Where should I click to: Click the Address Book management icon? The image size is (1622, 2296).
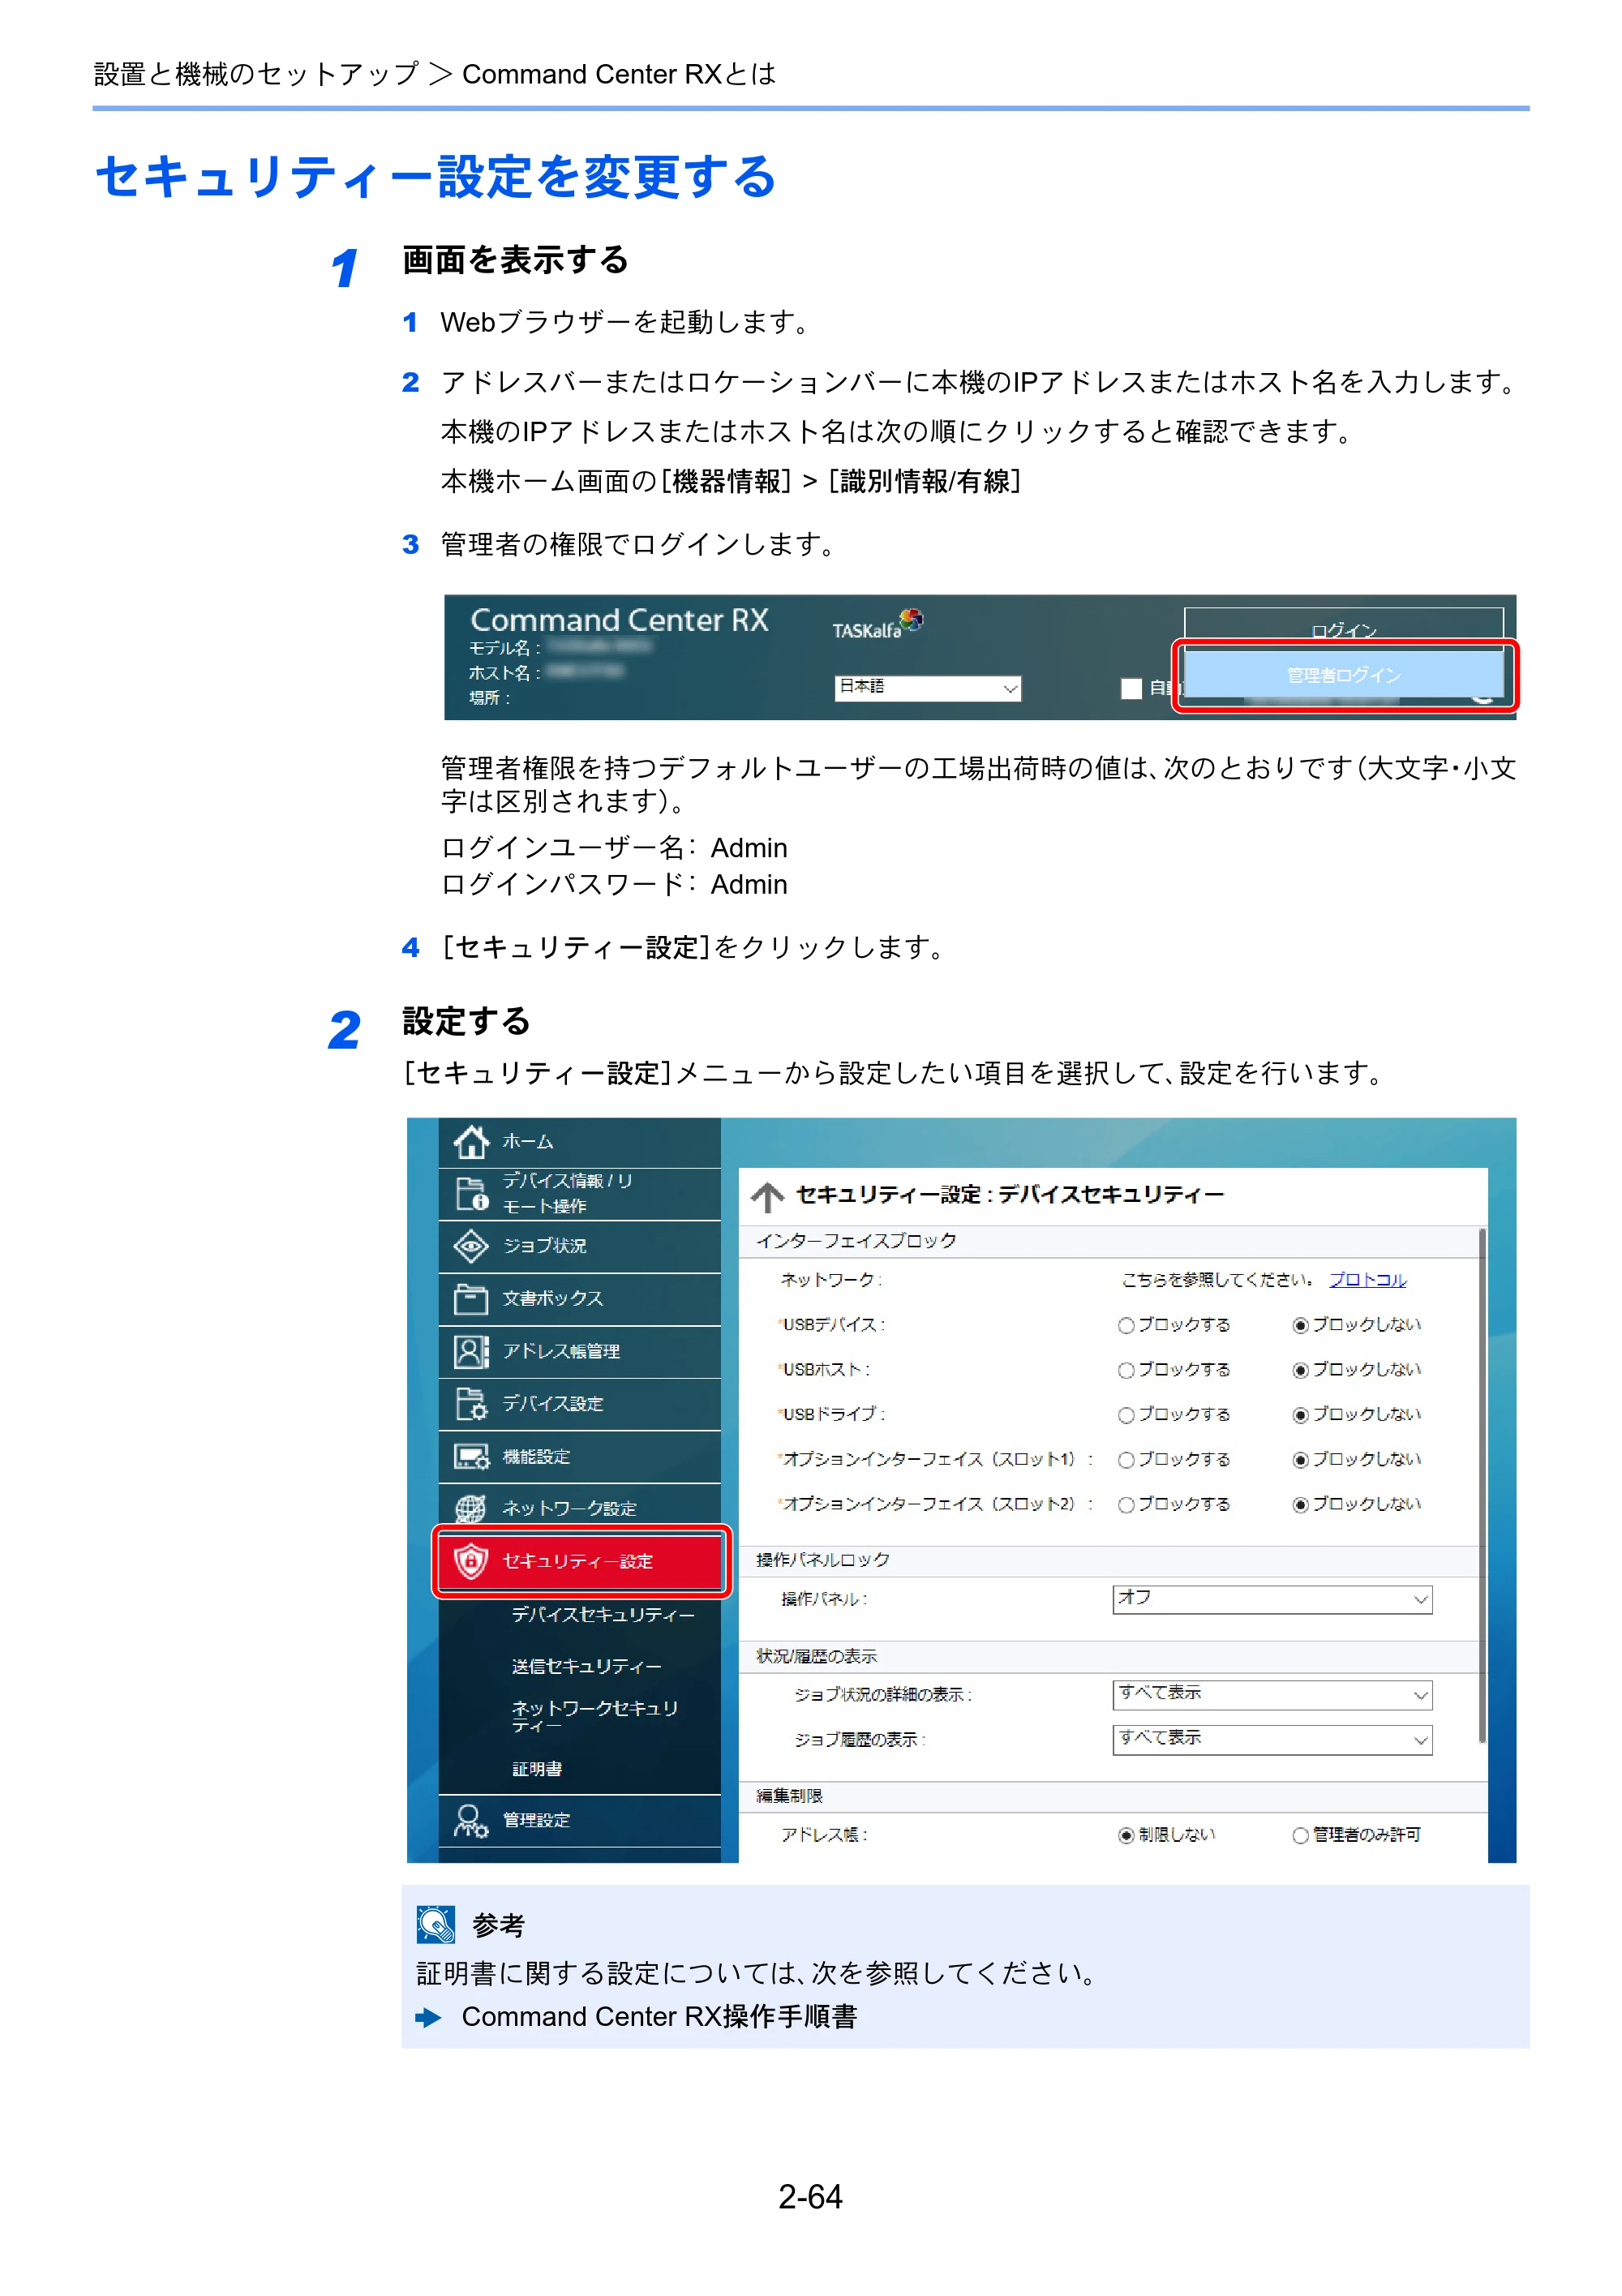pos(471,1351)
